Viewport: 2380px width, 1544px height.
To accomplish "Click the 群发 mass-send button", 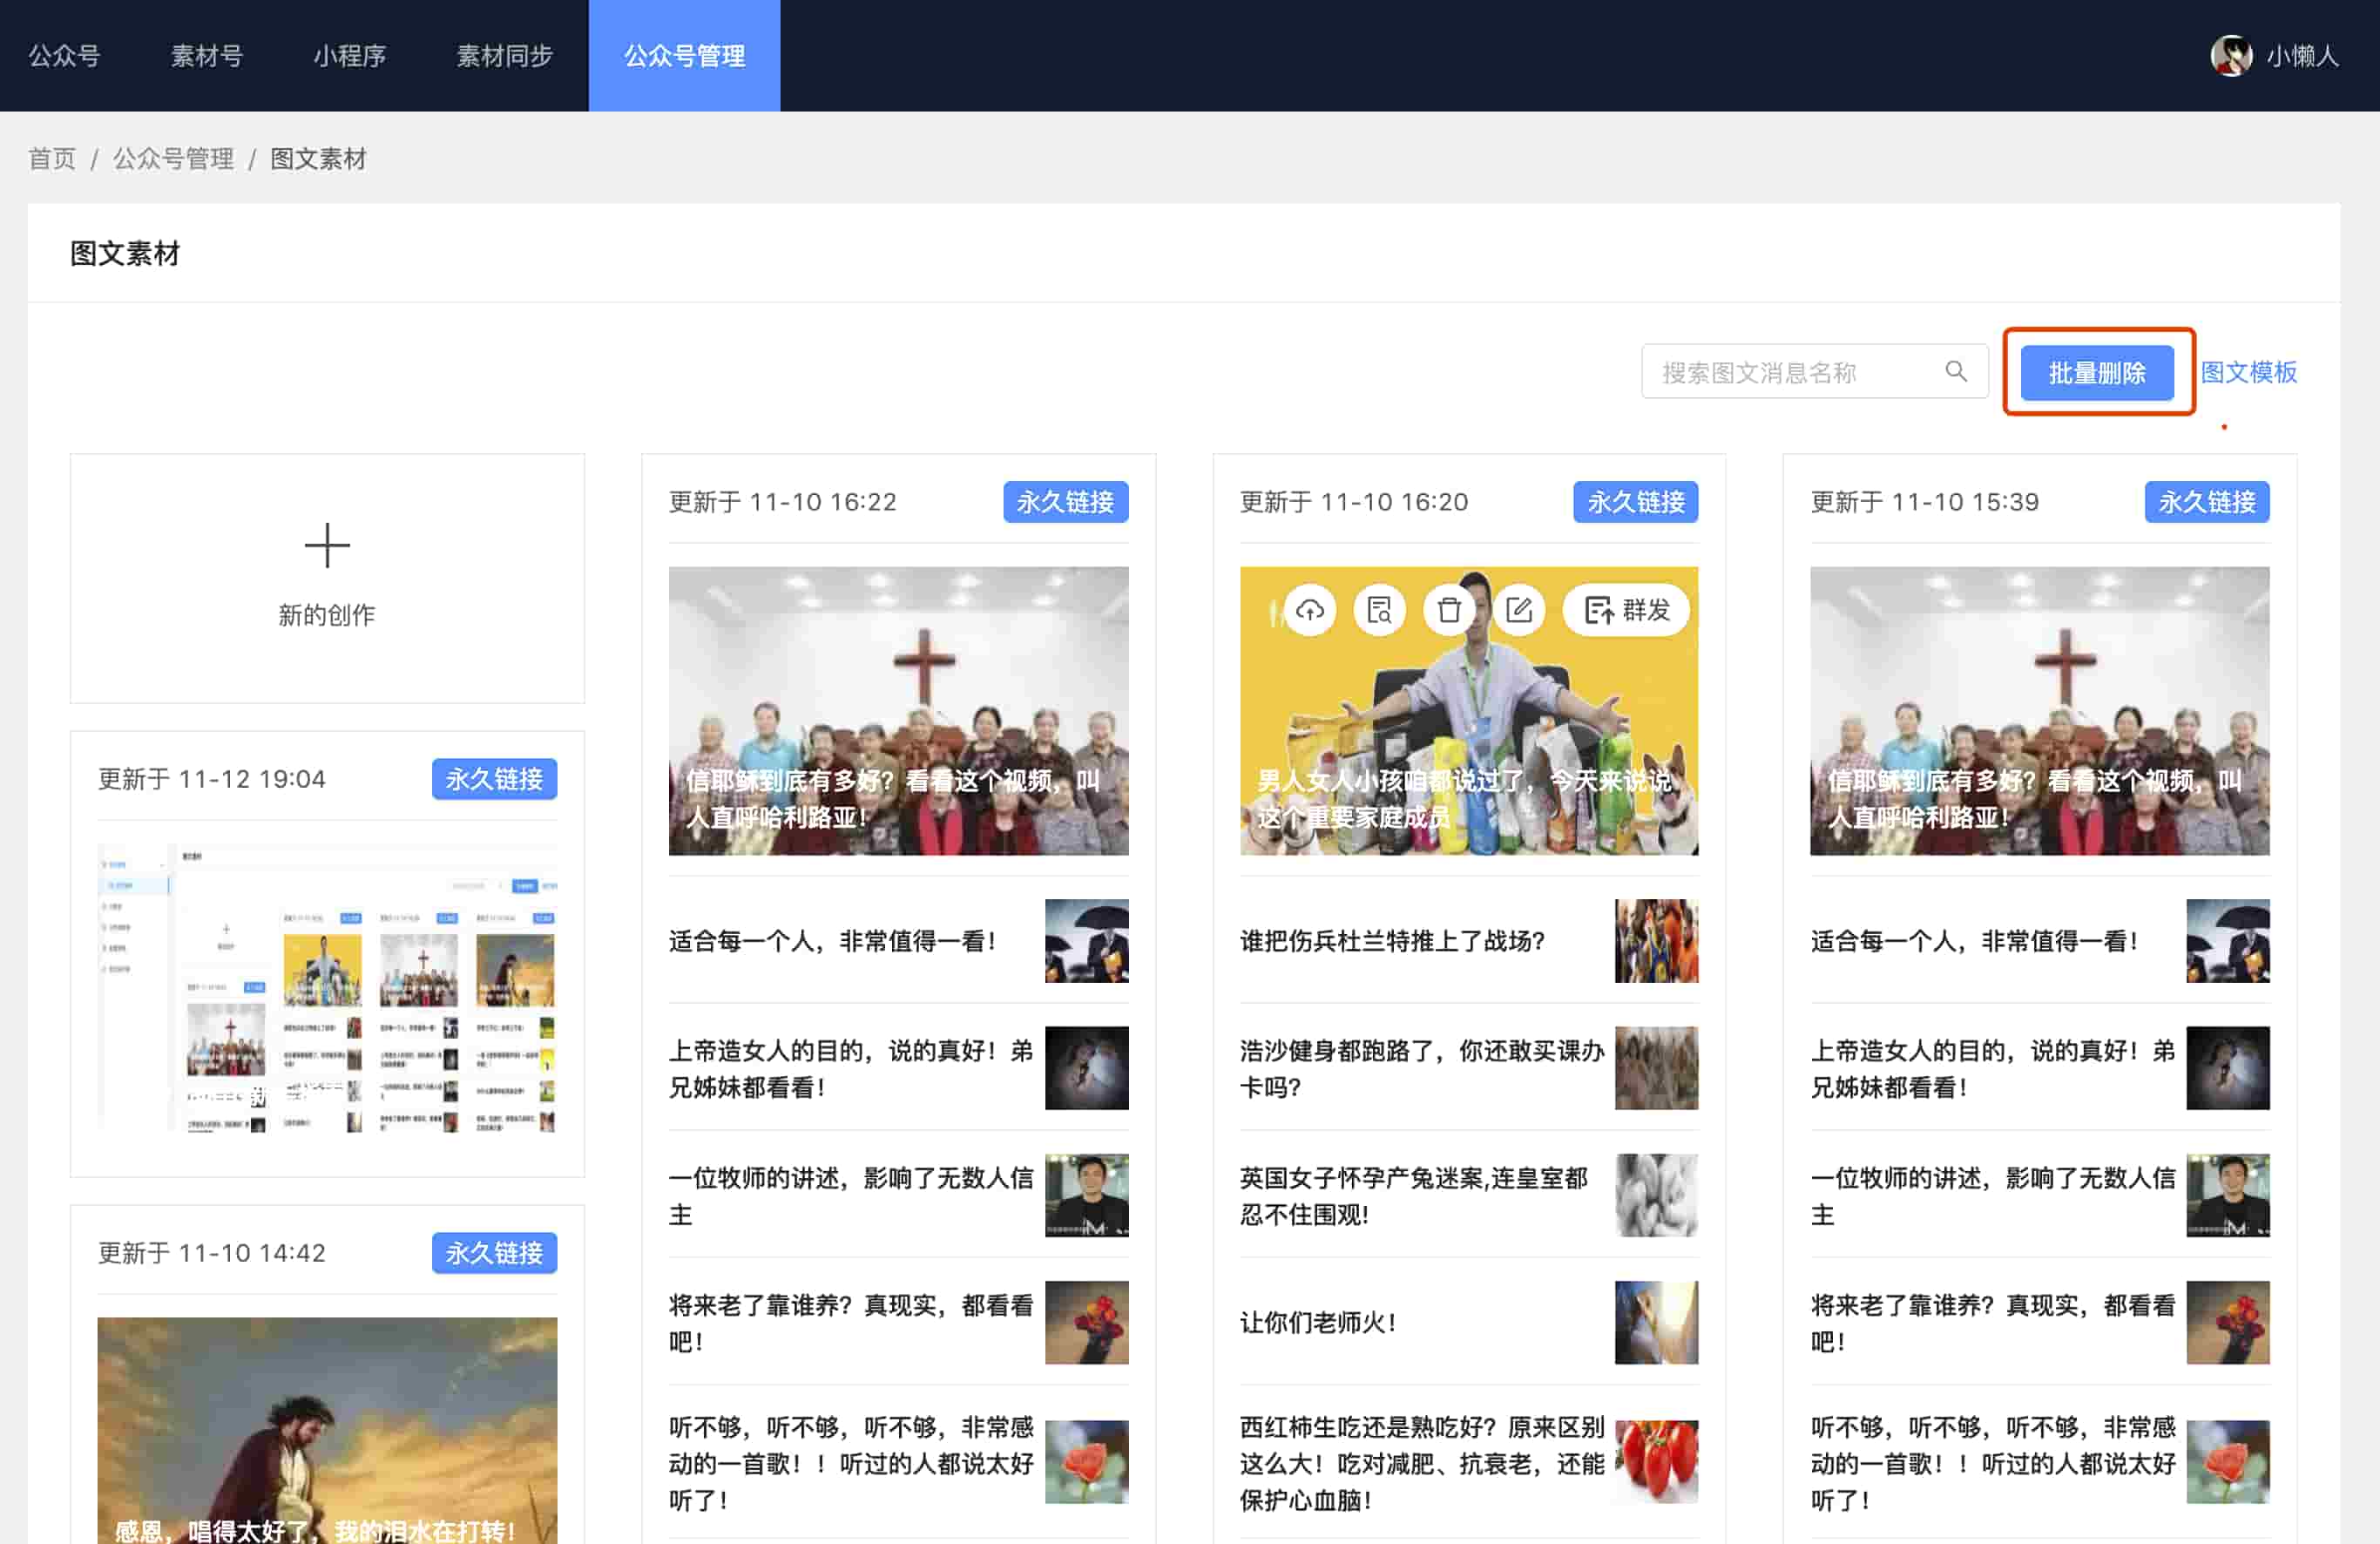I will tap(1627, 610).
